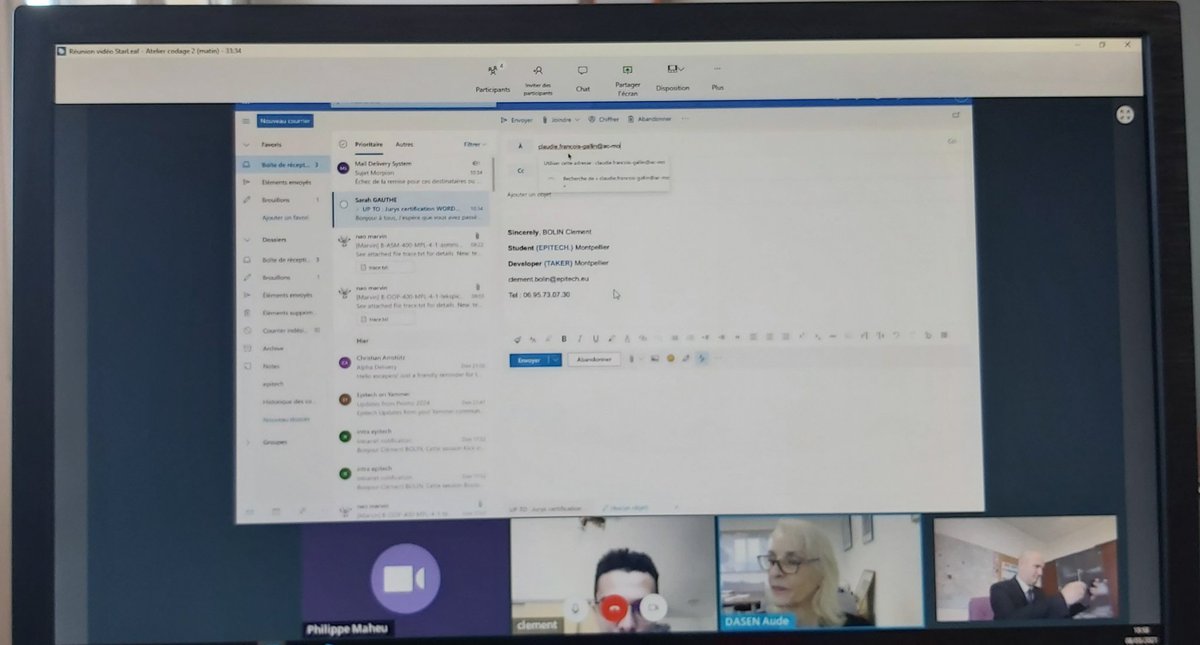The image size is (1200, 645).
Task: Click Inviter des participants icon
Action: [x=538, y=69]
